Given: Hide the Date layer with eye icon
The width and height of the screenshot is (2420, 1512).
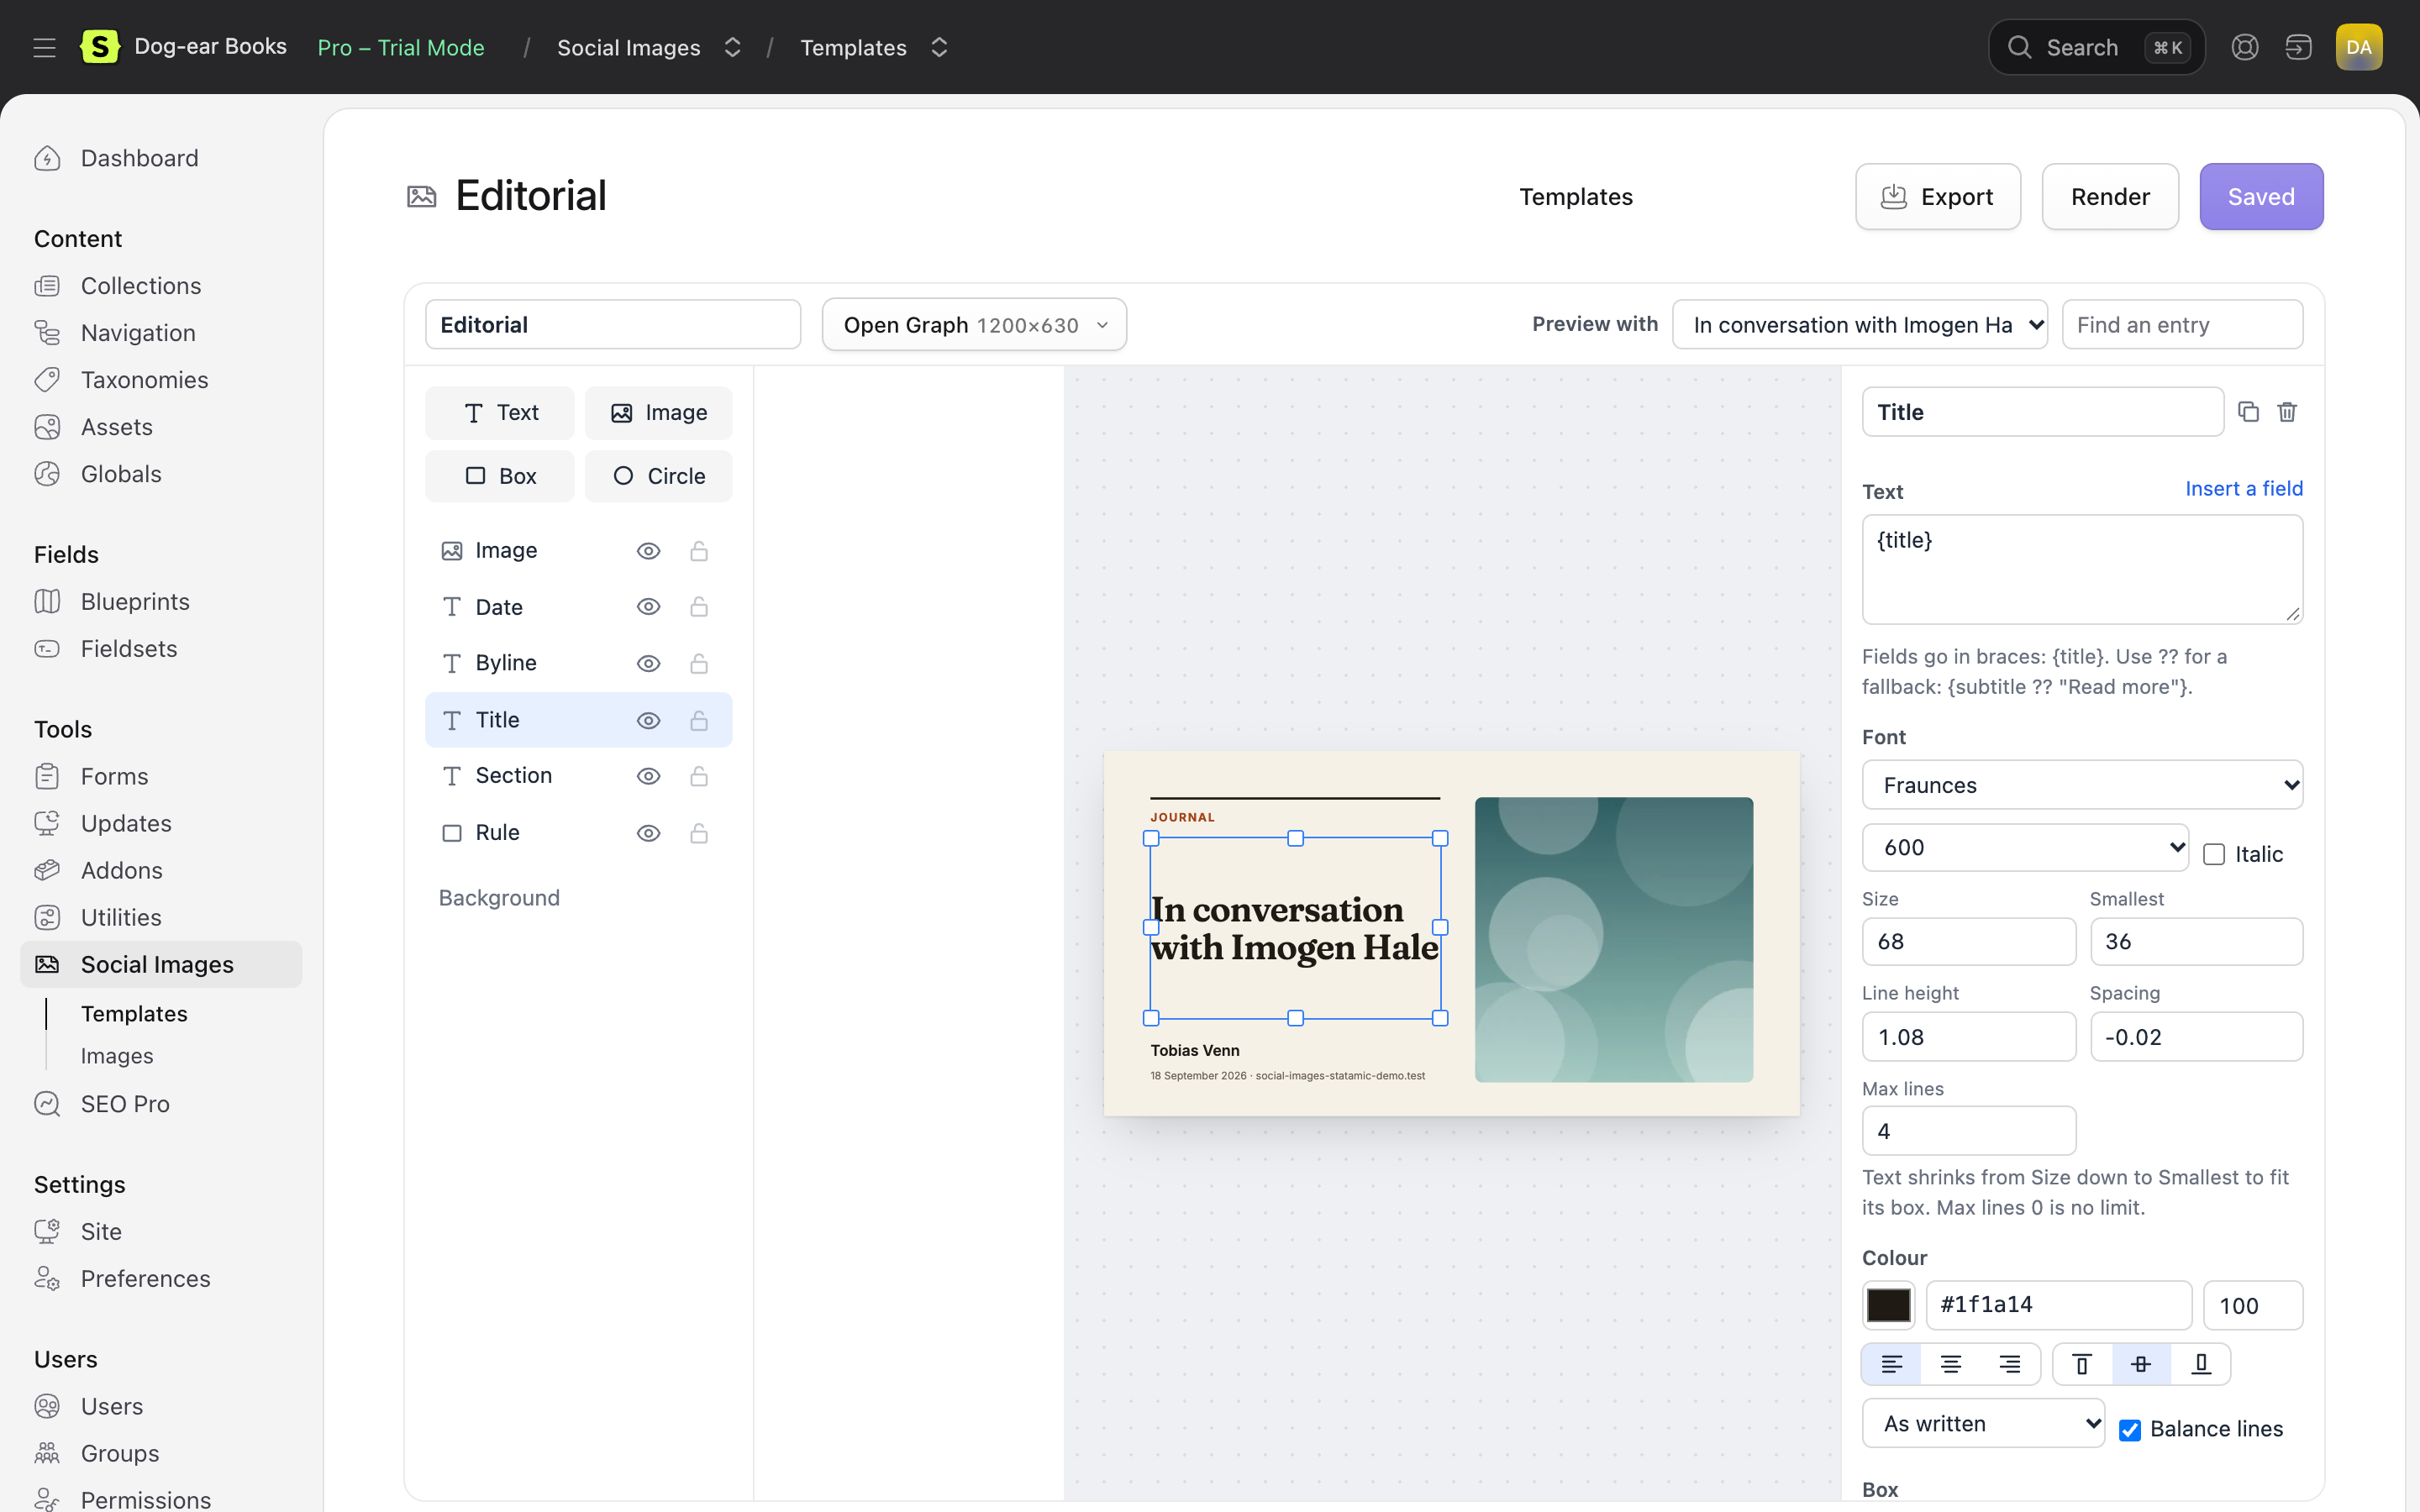Looking at the screenshot, I should [648, 607].
